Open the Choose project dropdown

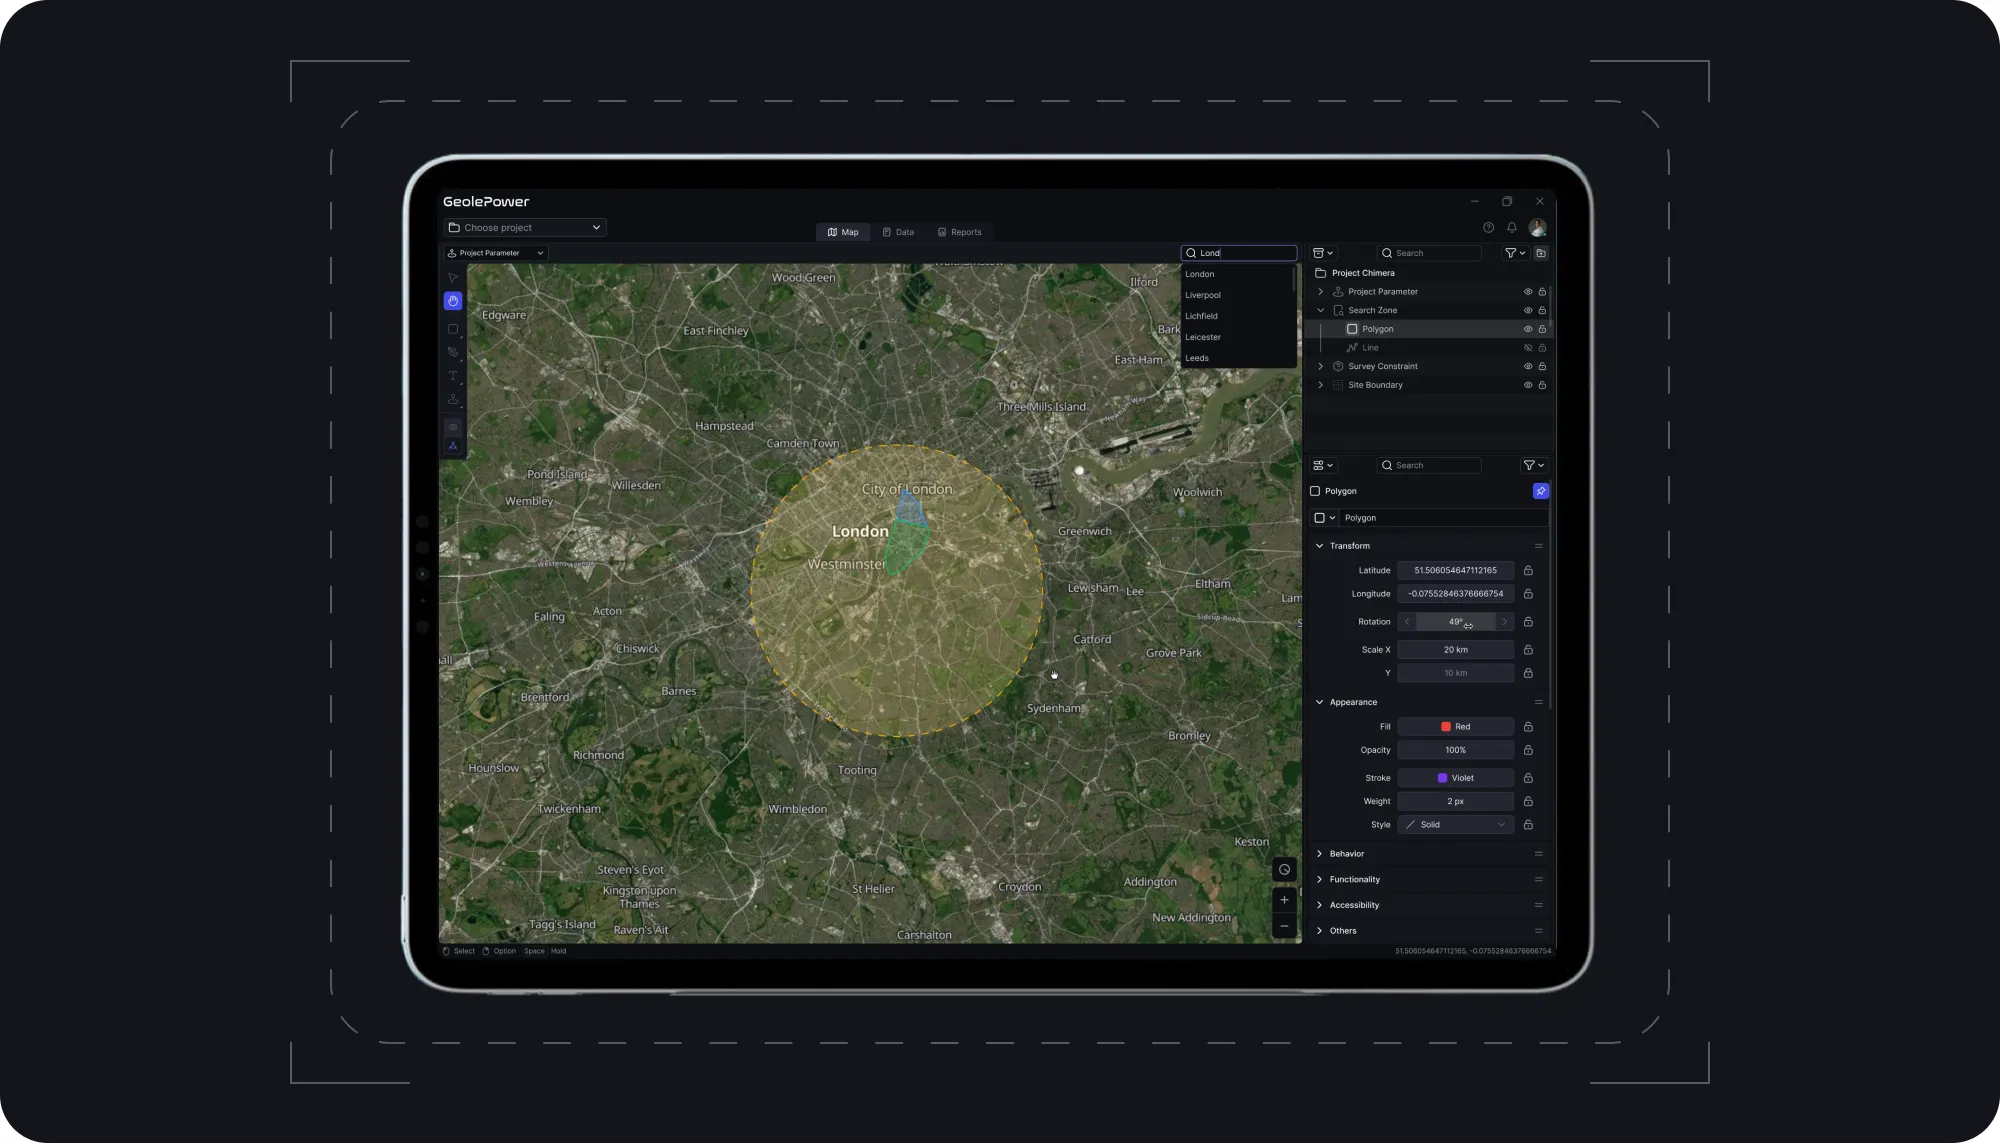coord(525,228)
